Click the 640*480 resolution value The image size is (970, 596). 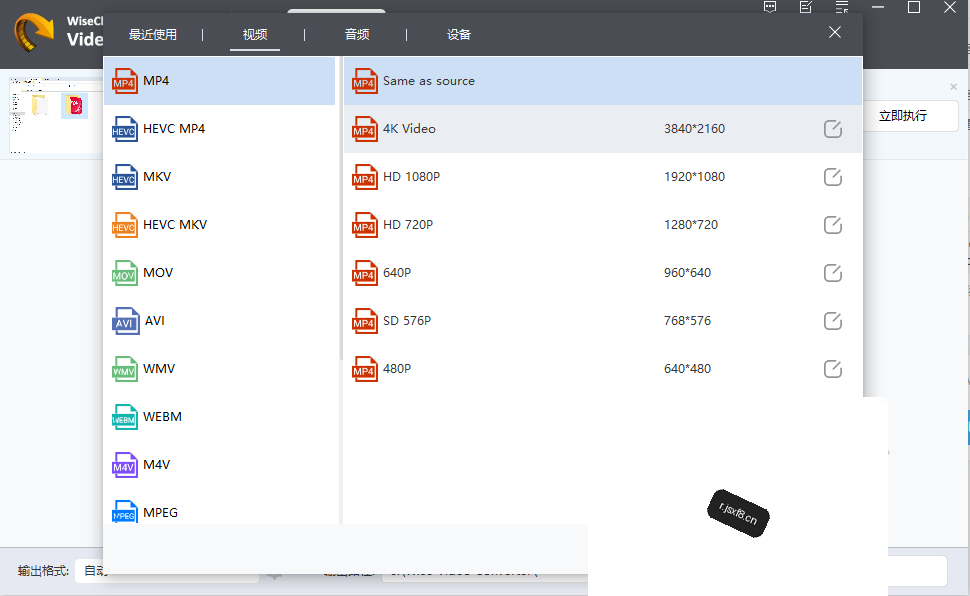[687, 369]
